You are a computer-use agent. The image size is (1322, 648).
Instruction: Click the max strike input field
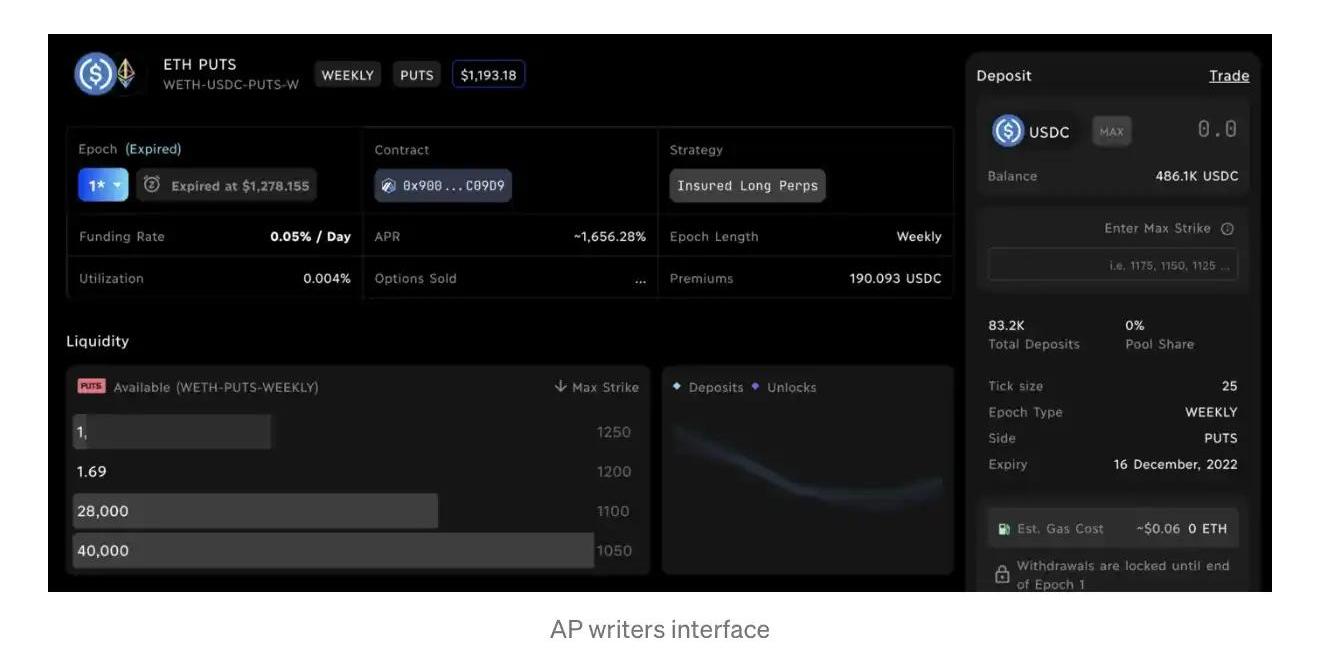pos(1113,265)
